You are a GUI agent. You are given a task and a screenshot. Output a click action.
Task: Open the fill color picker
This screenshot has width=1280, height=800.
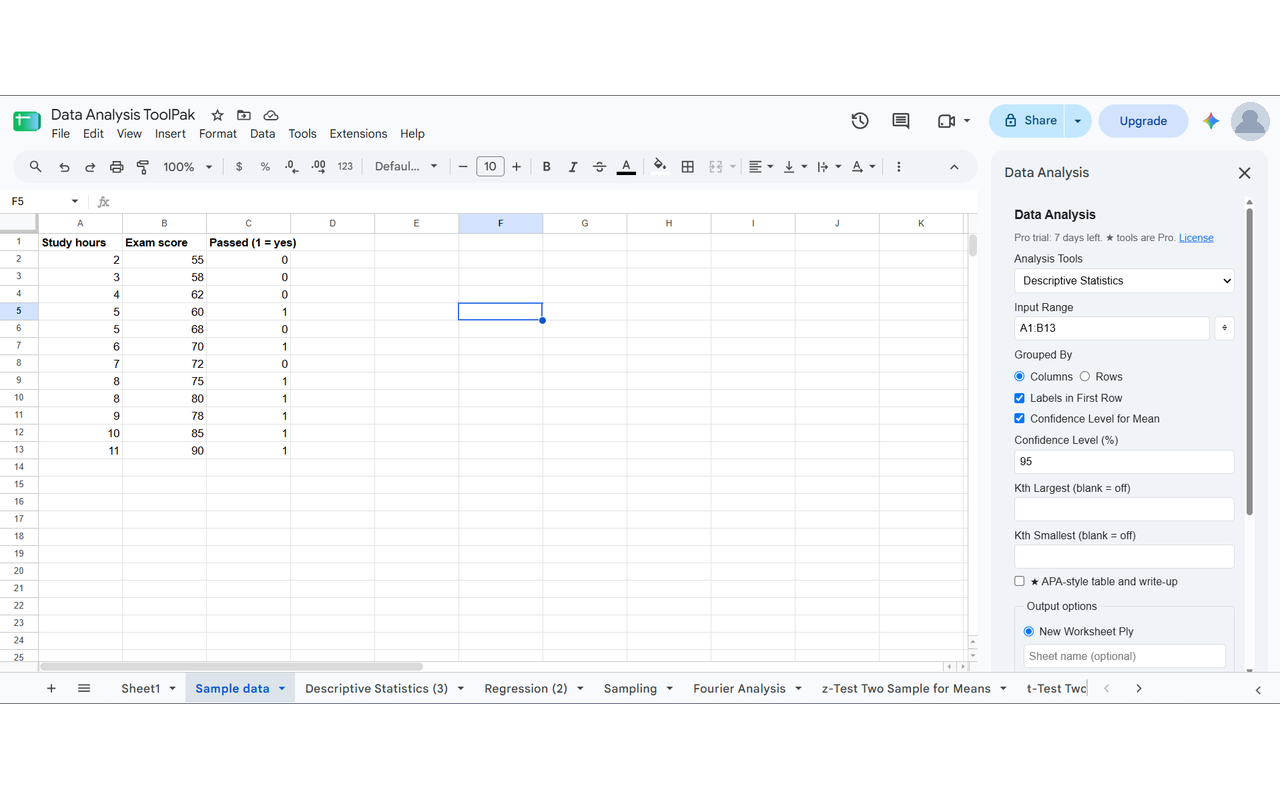pyautogui.click(x=659, y=167)
